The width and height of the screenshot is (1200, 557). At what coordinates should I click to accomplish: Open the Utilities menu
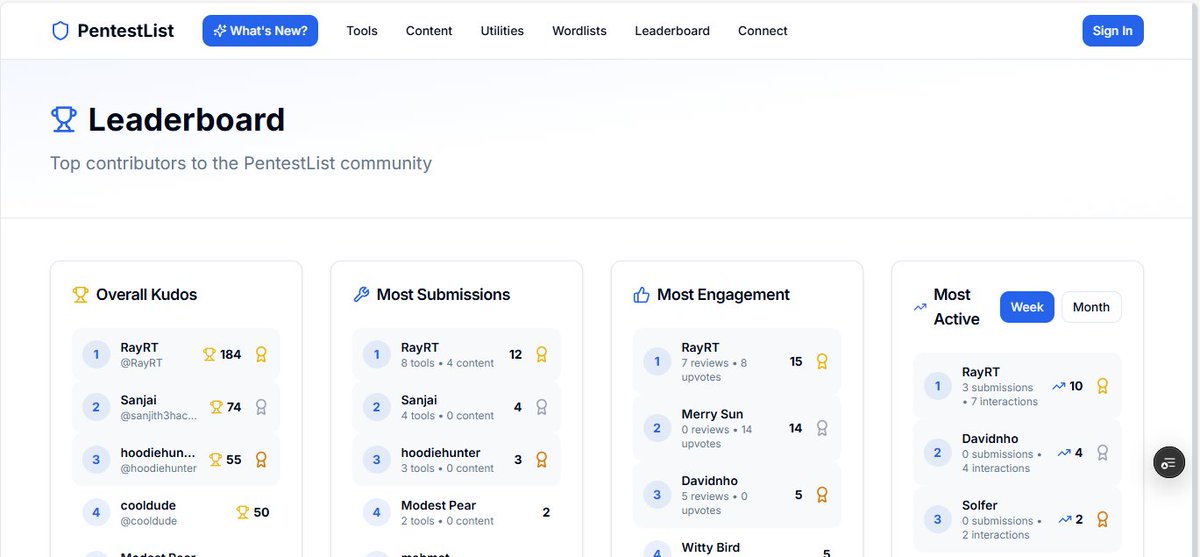click(502, 31)
